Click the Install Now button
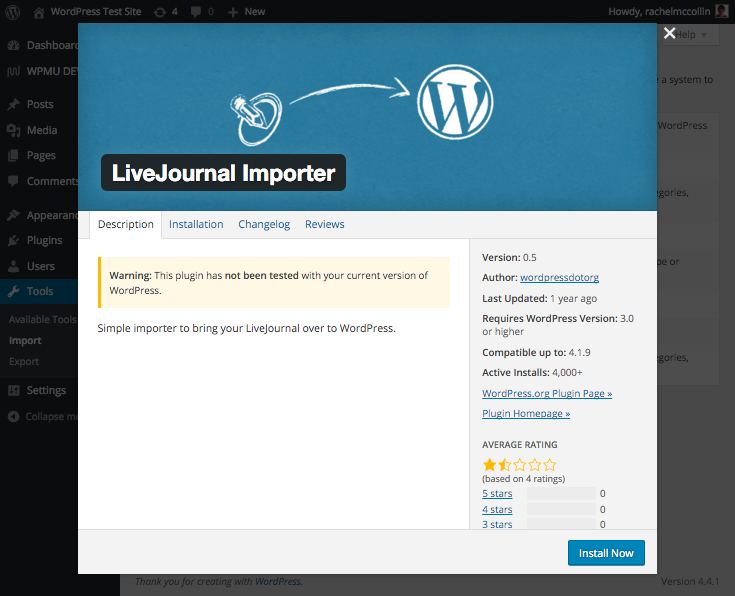 [x=606, y=553]
